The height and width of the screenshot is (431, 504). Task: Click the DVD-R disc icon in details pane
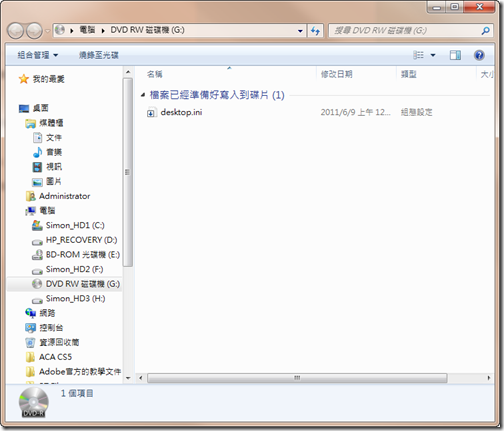(34, 402)
